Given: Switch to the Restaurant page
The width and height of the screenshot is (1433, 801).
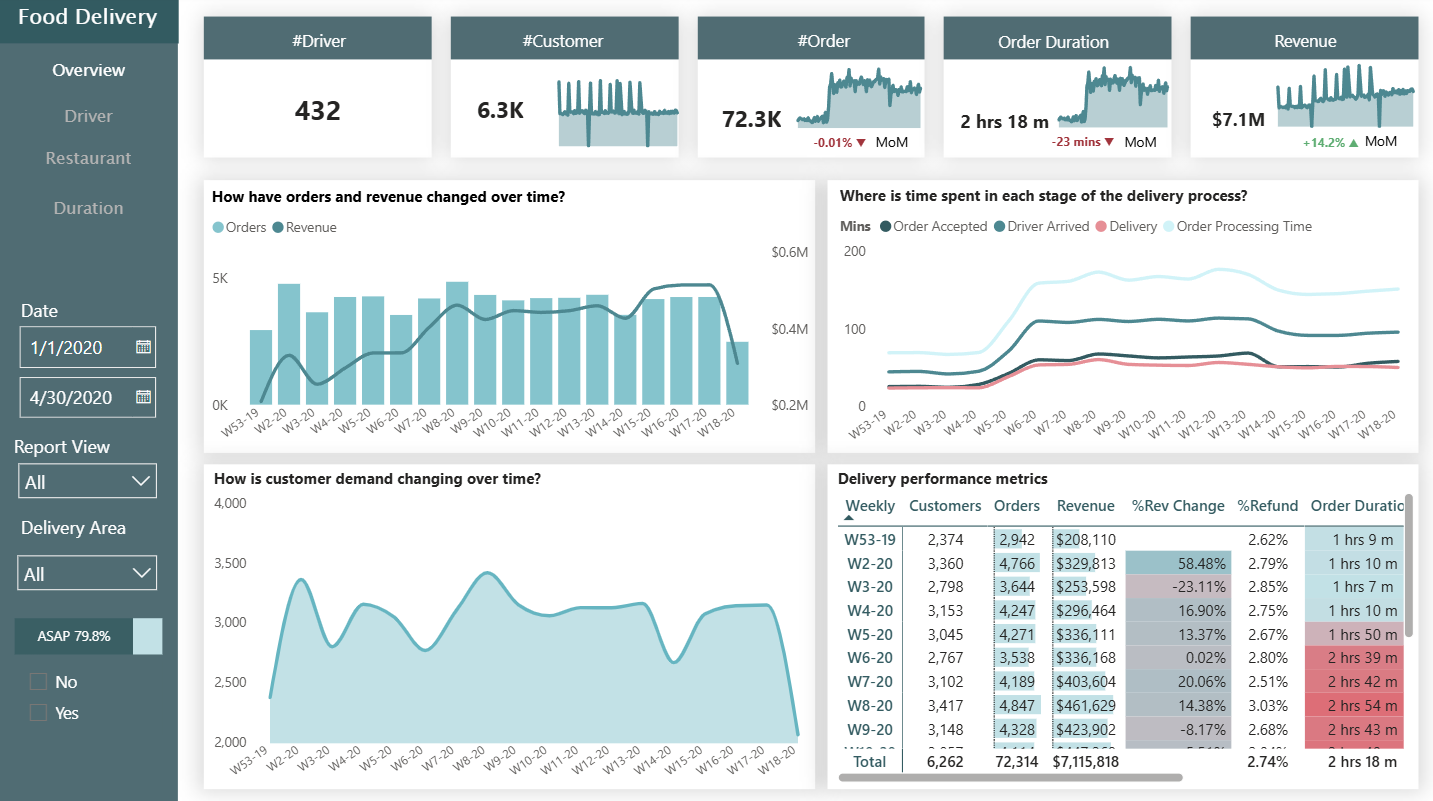Looking at the screenshot, I should pos(88,158).
